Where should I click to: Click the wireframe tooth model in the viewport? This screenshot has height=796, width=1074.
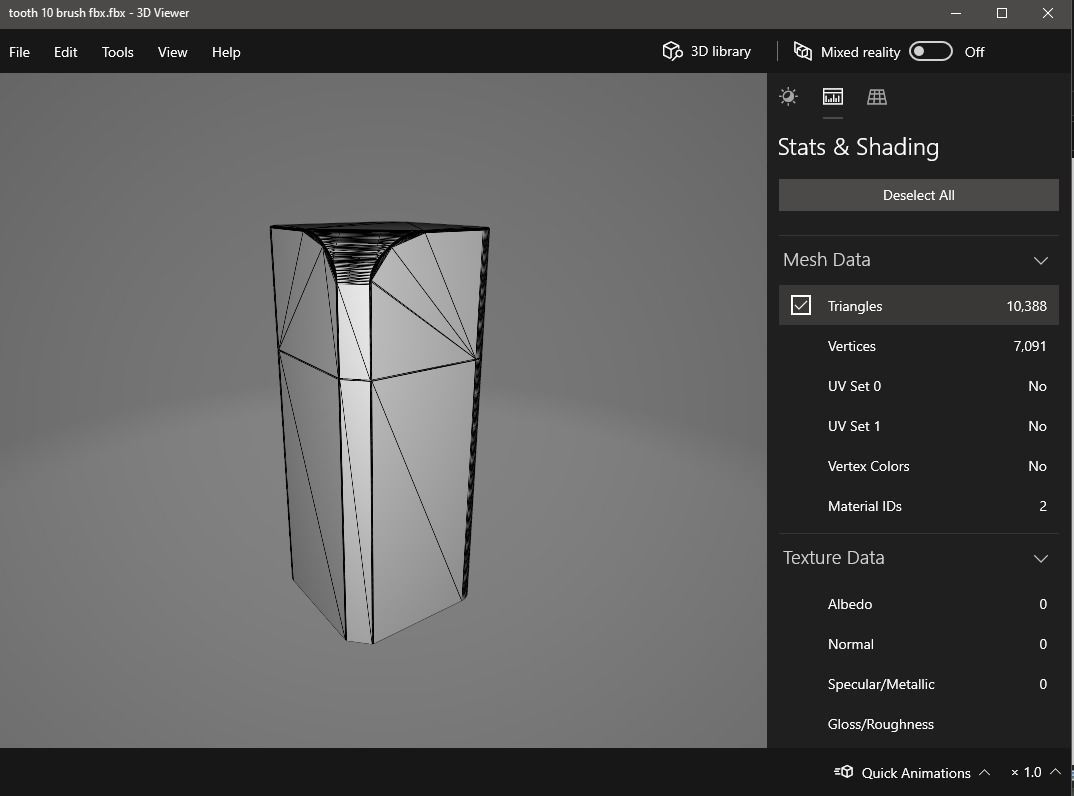(379, 433)
